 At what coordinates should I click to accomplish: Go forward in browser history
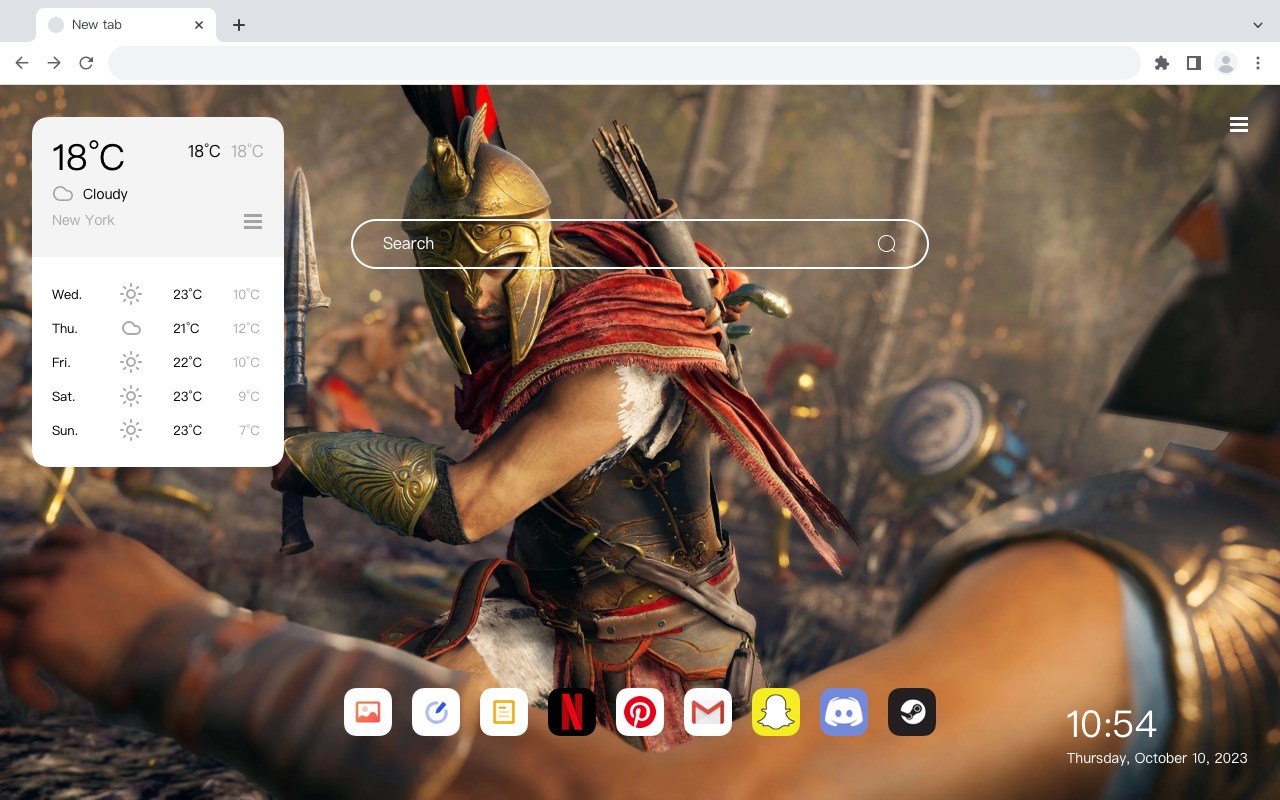pyautogui.click(x=54, y=63)
